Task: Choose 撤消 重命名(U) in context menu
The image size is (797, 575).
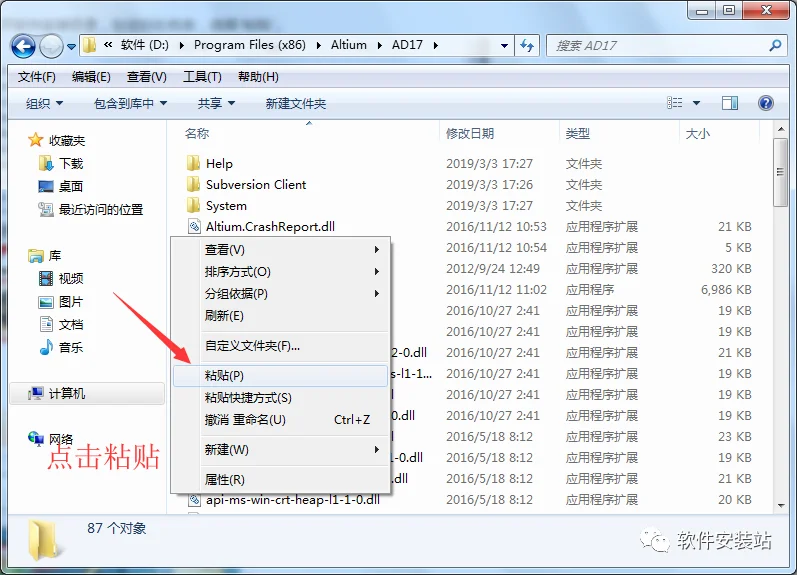Action: [281, 420]
